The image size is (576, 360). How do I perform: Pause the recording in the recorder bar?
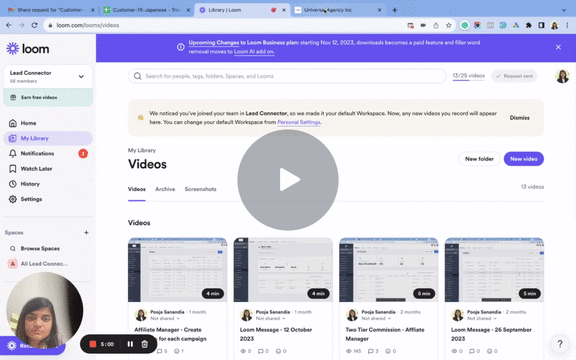[x=130, y=344]
